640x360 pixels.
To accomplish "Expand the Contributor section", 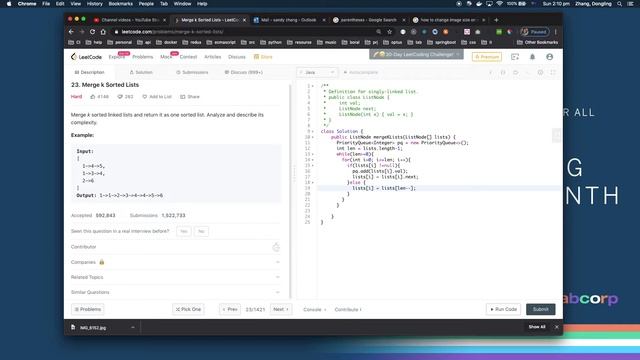I will [176, 247].
